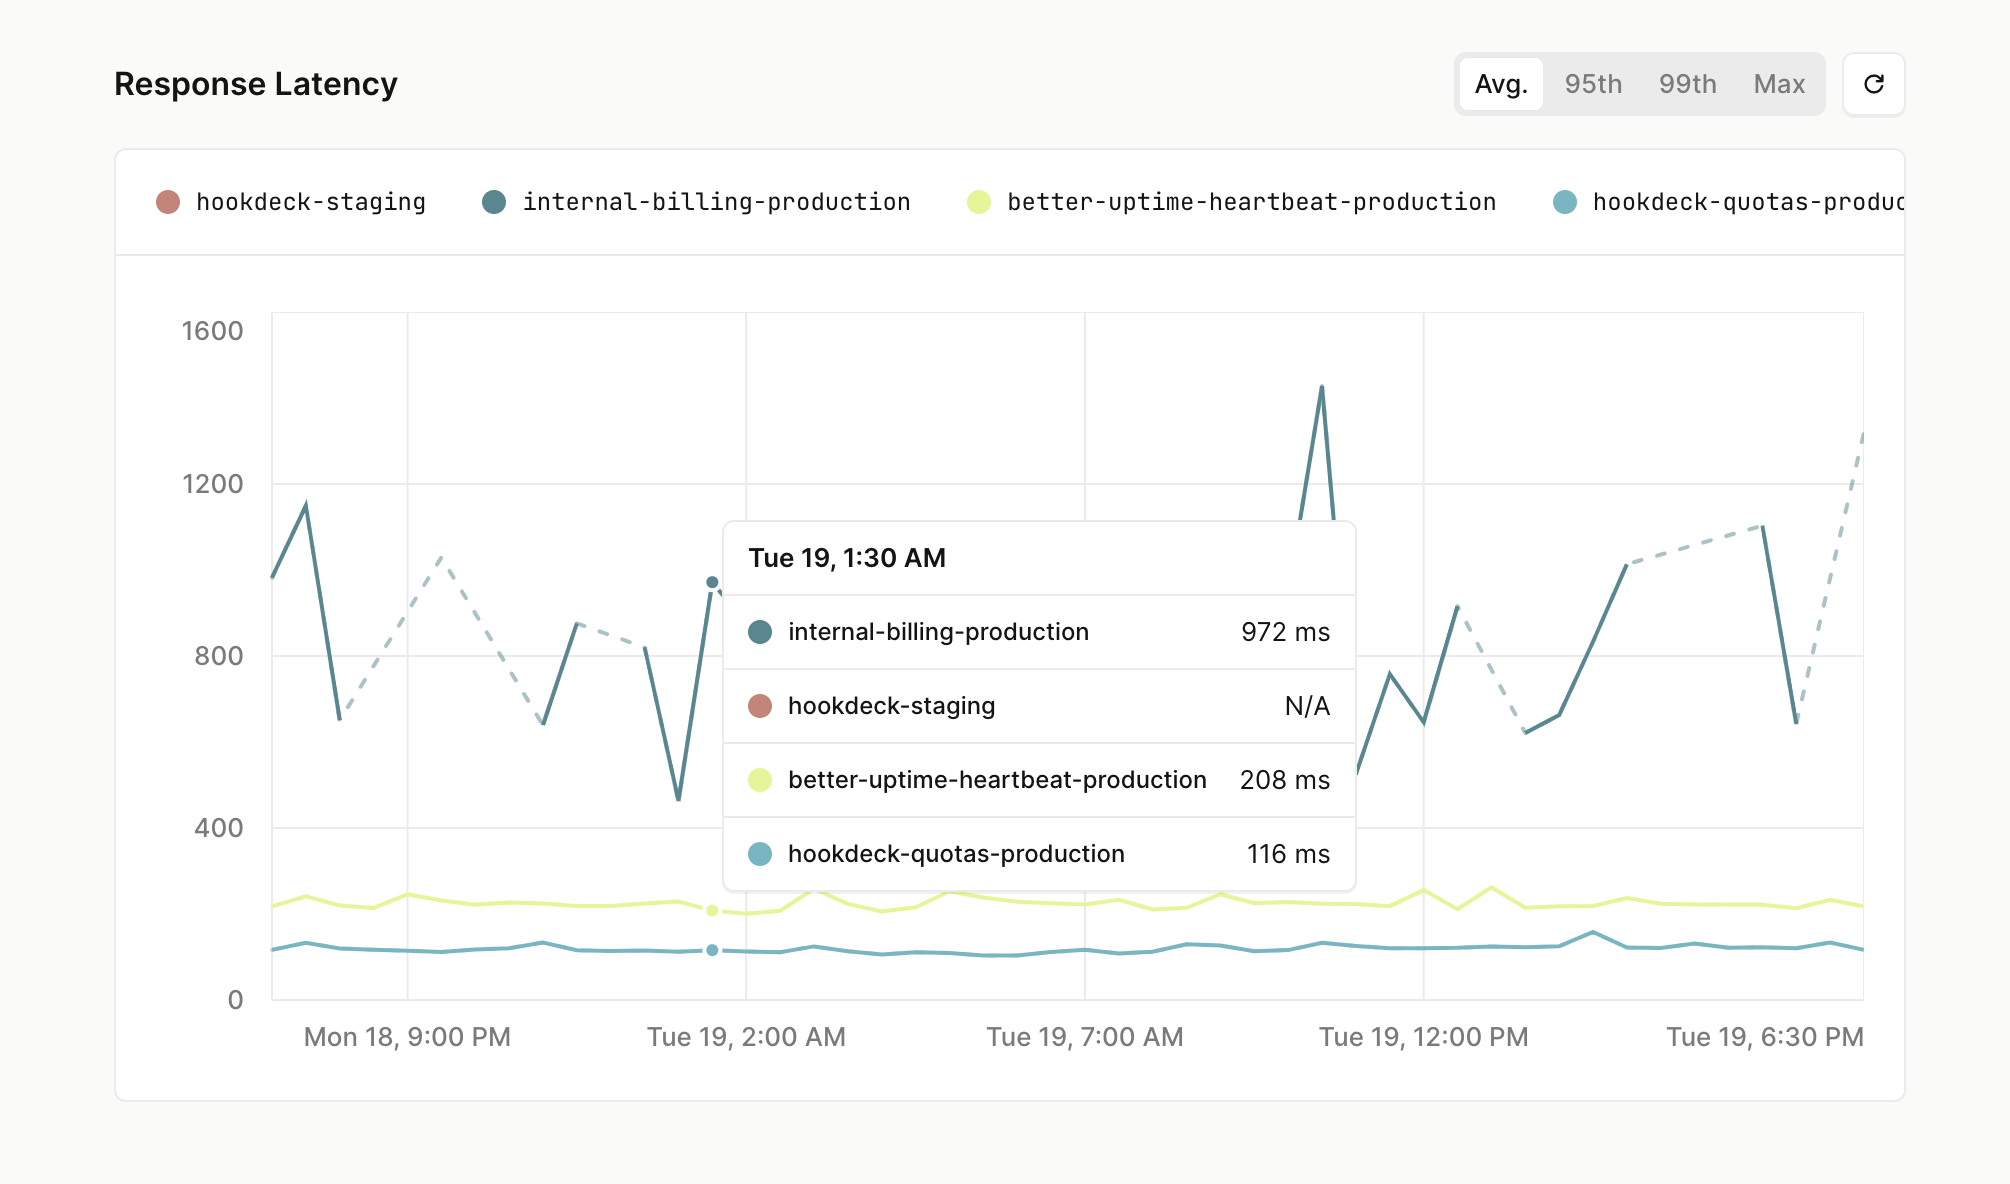Click the refresh icon to reload chart data

pyautogui.click(x=1874, y=84)
